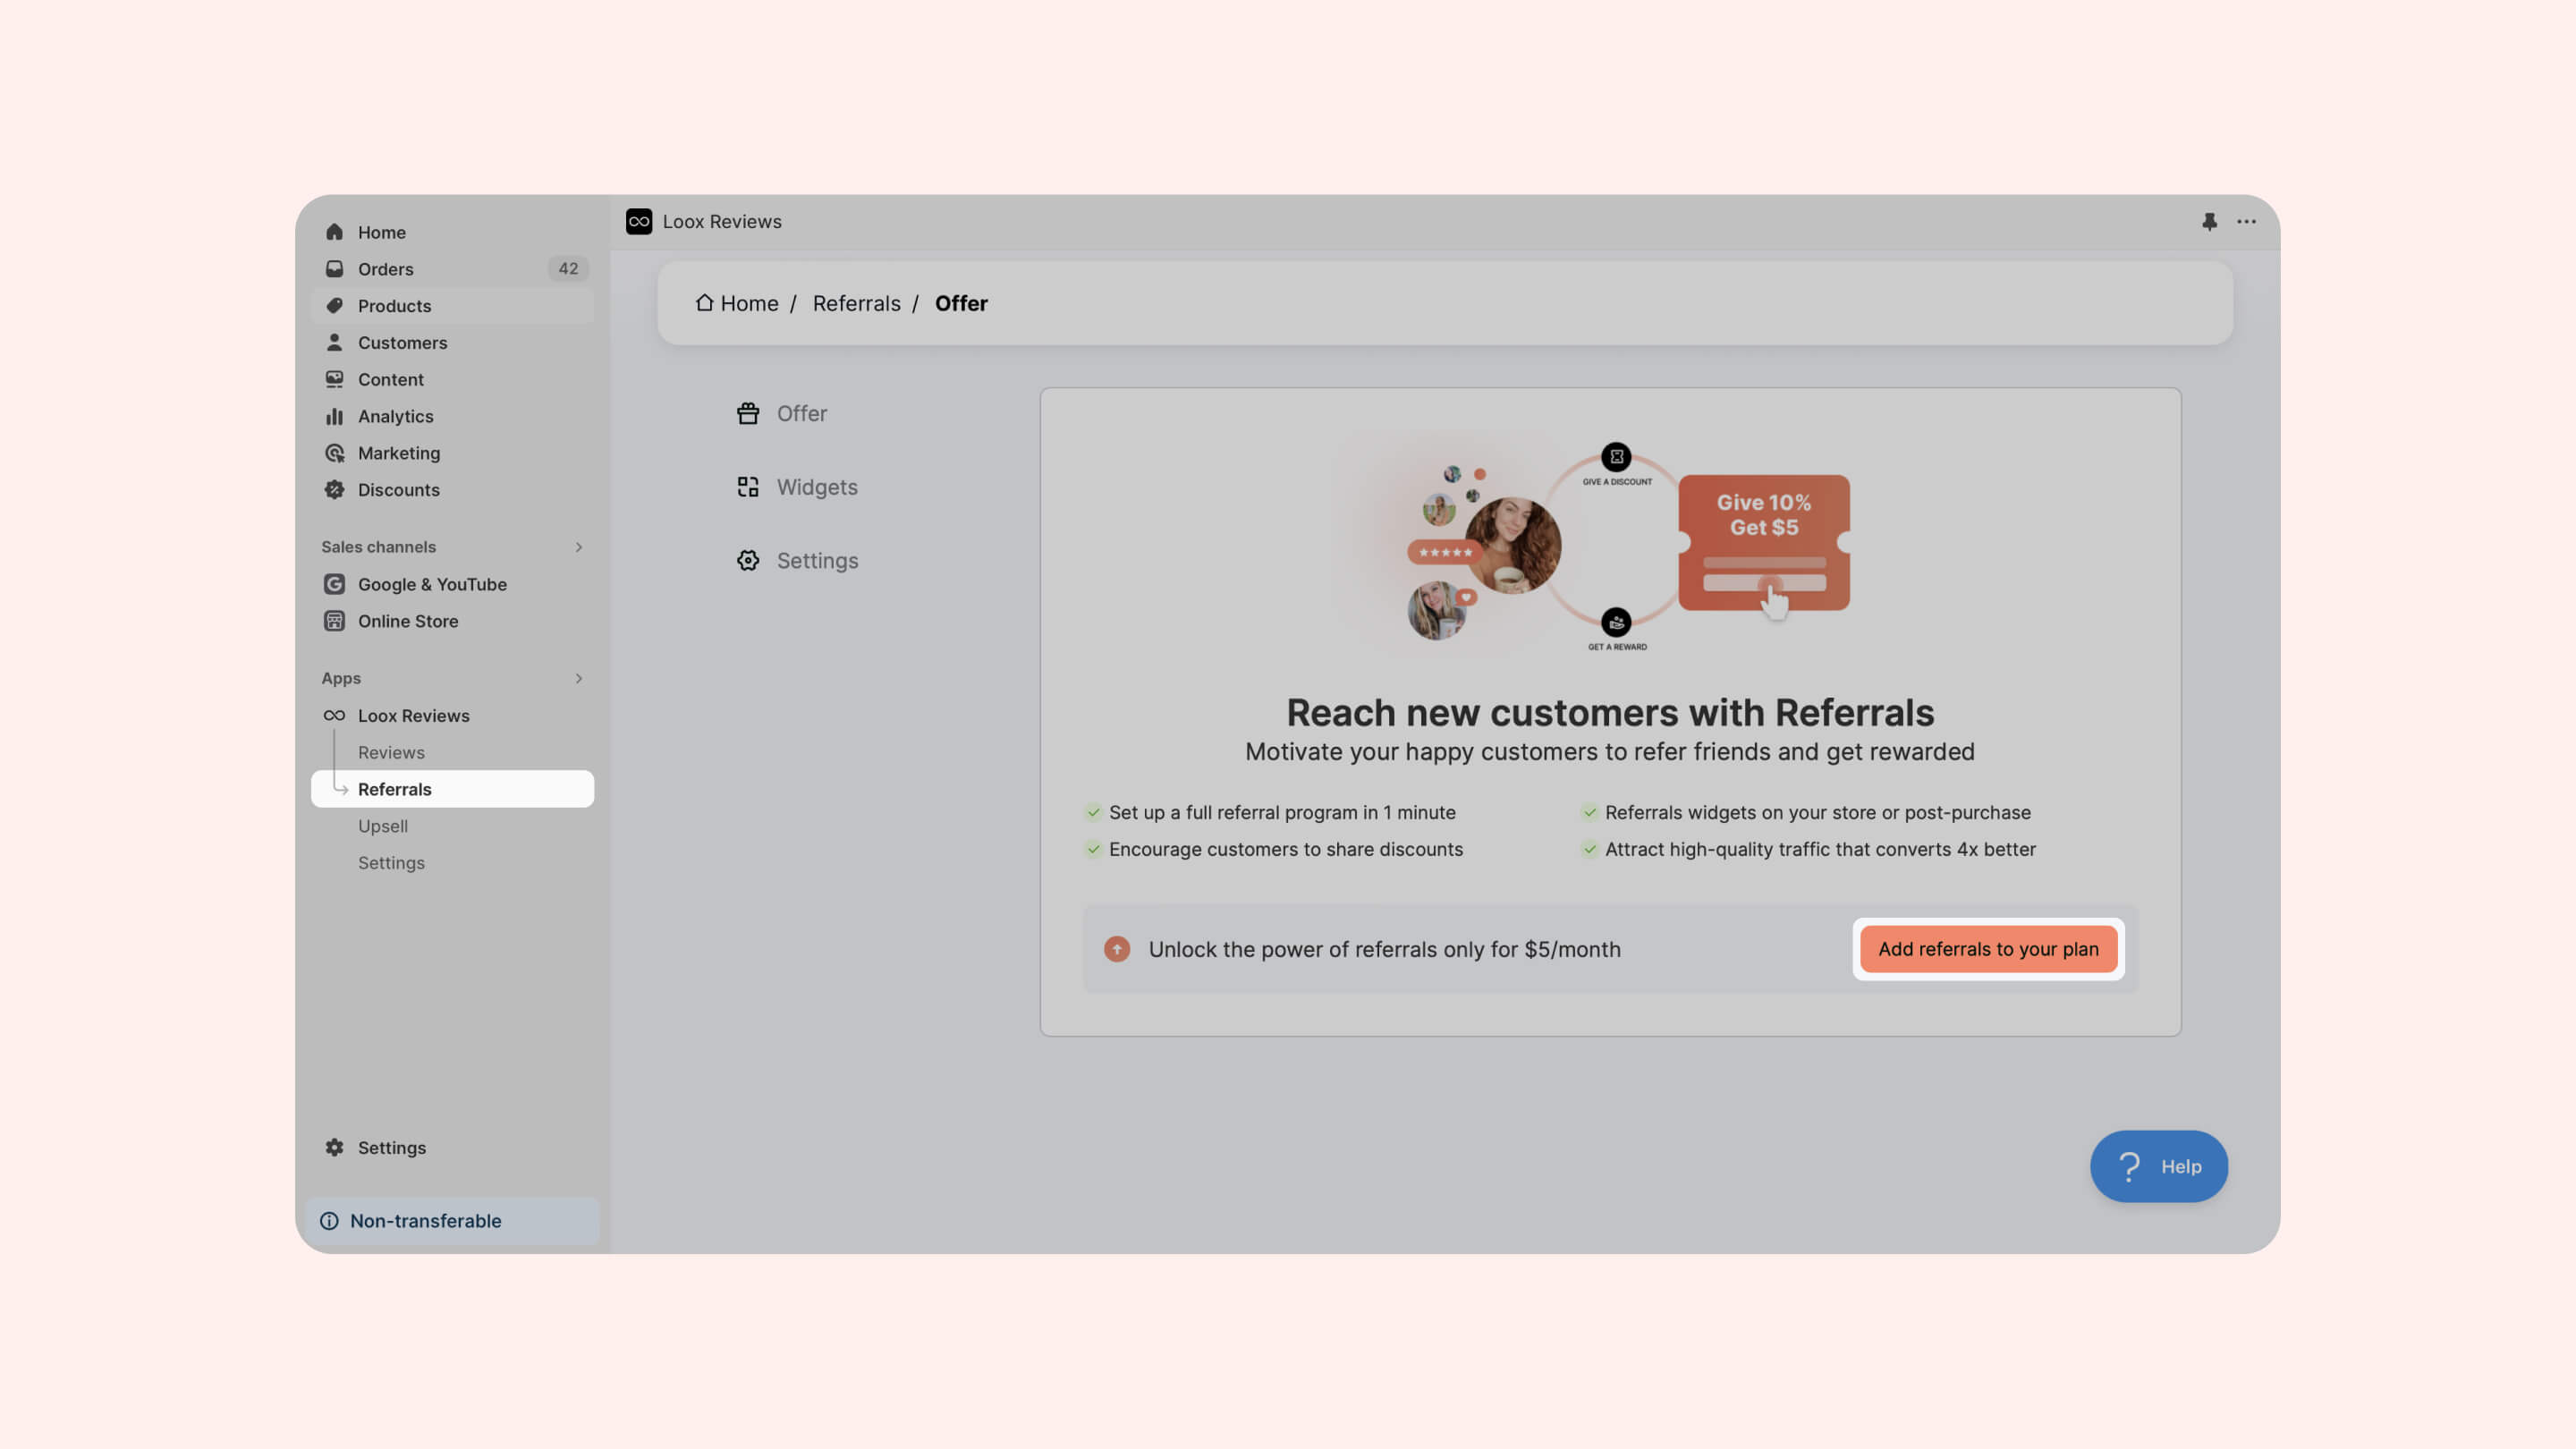Select the Widgets grid icon

(748, 487)
